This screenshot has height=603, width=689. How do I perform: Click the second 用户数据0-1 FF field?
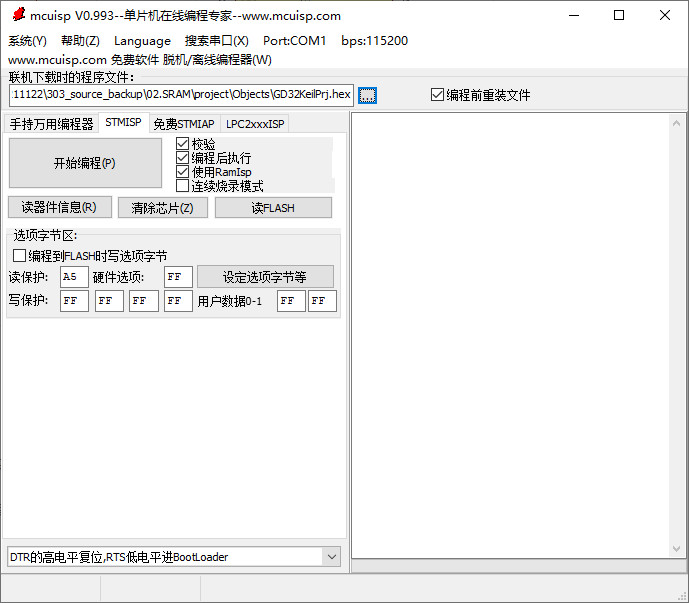coord(322,301)
